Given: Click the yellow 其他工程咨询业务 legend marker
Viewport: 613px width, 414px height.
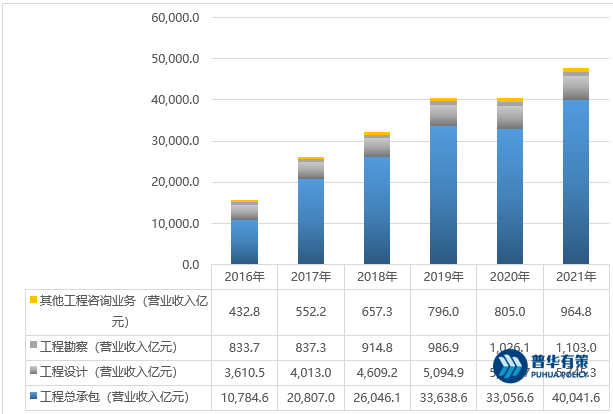Looking at the screenshot, I should coord(34,299).
